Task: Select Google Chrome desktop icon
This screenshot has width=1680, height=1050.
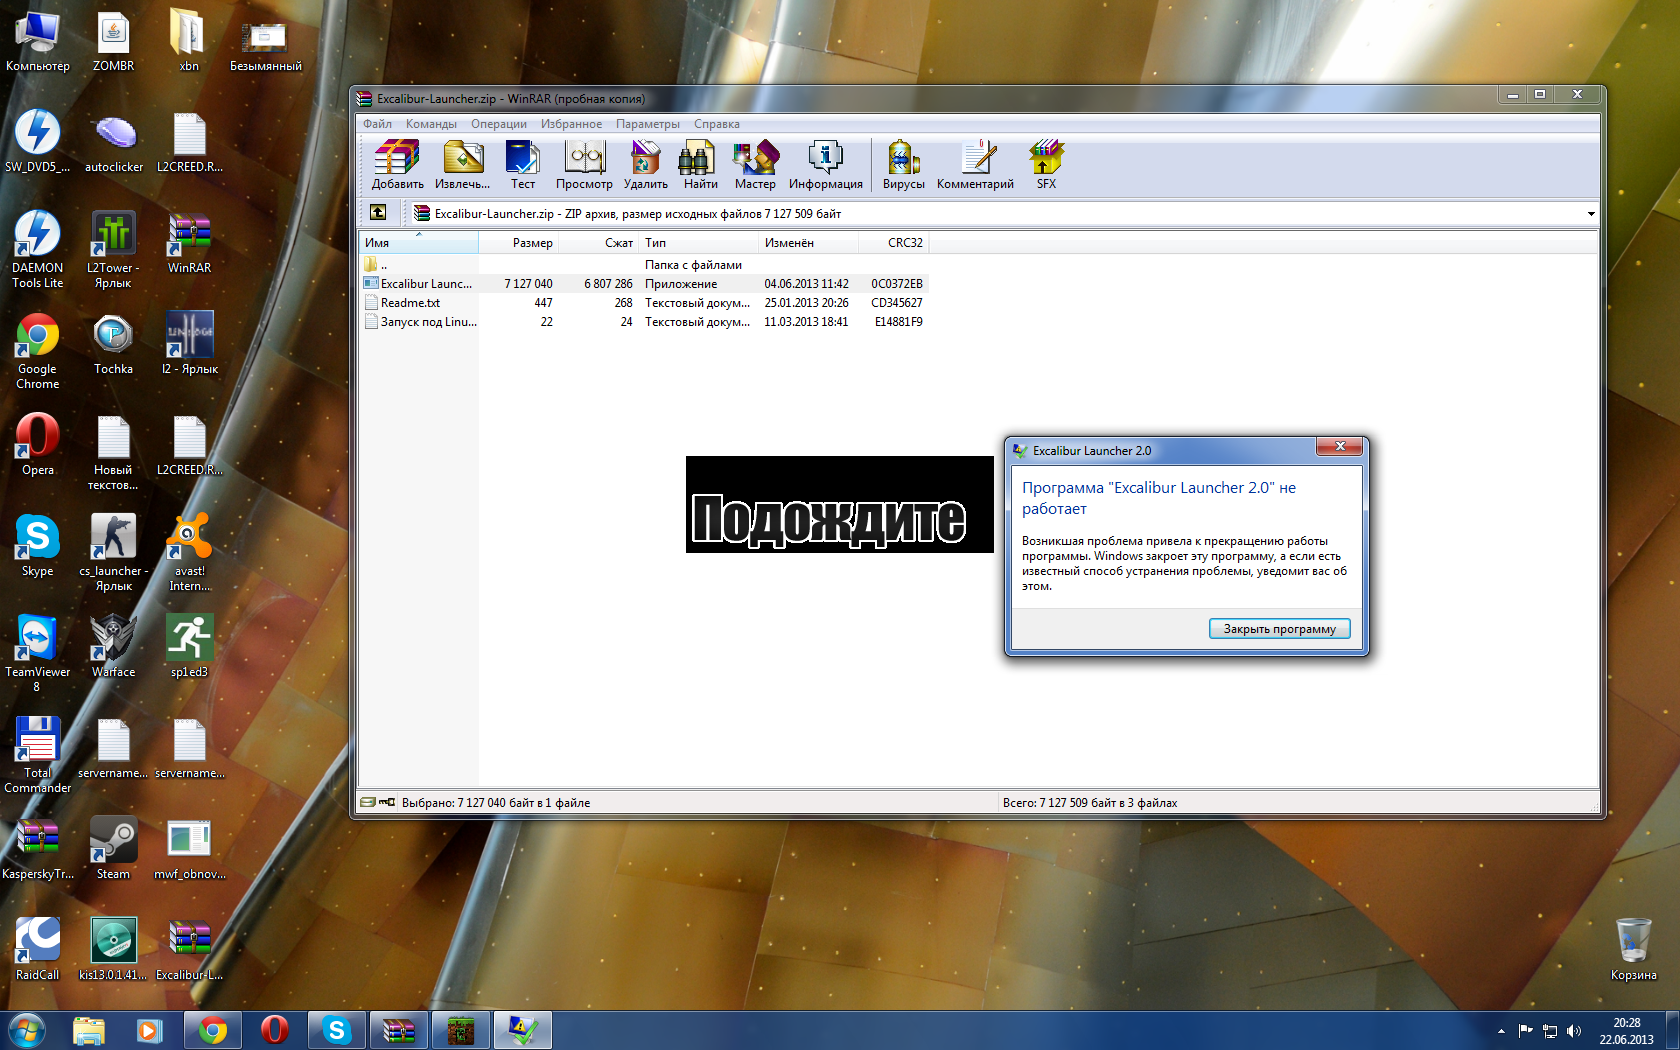Action: tap(37, 351)
